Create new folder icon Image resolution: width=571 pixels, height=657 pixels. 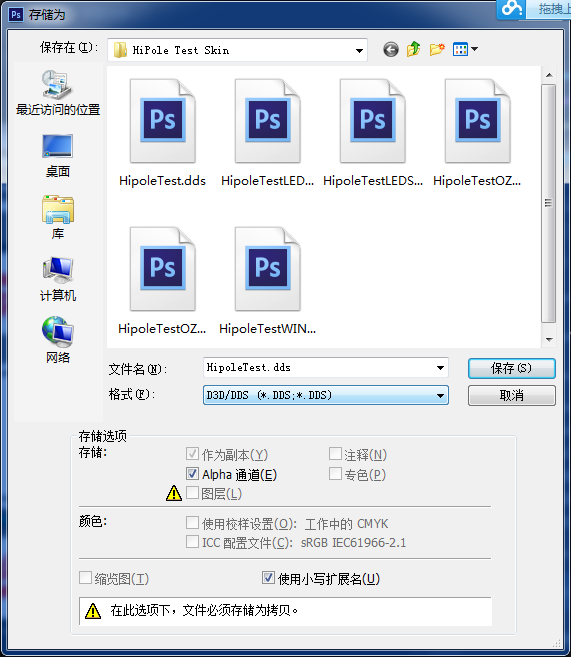pos(437,49)
